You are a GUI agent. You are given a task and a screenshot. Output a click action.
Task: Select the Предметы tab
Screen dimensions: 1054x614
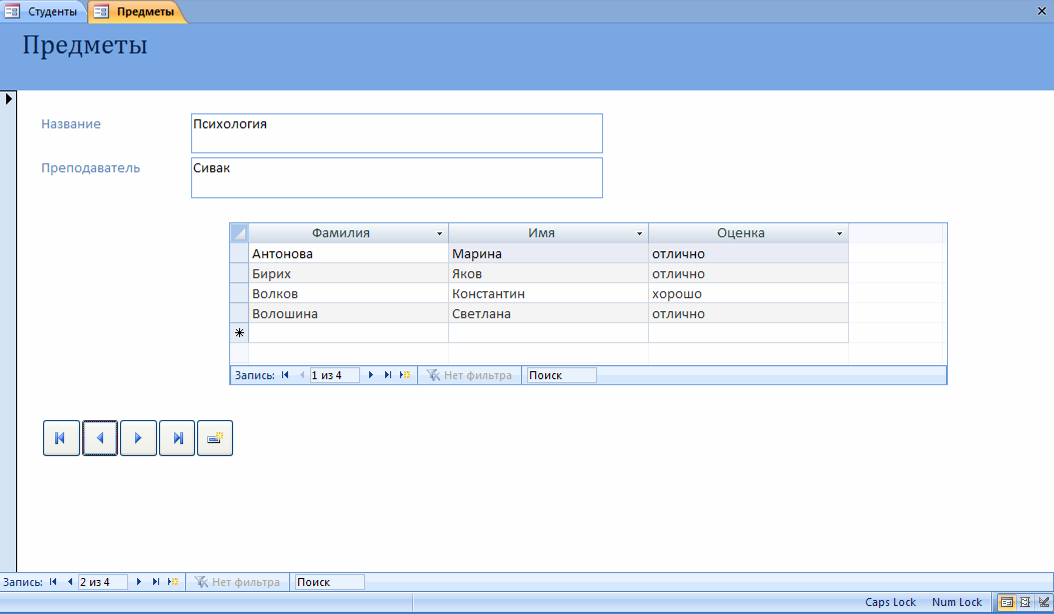point(137,11)
